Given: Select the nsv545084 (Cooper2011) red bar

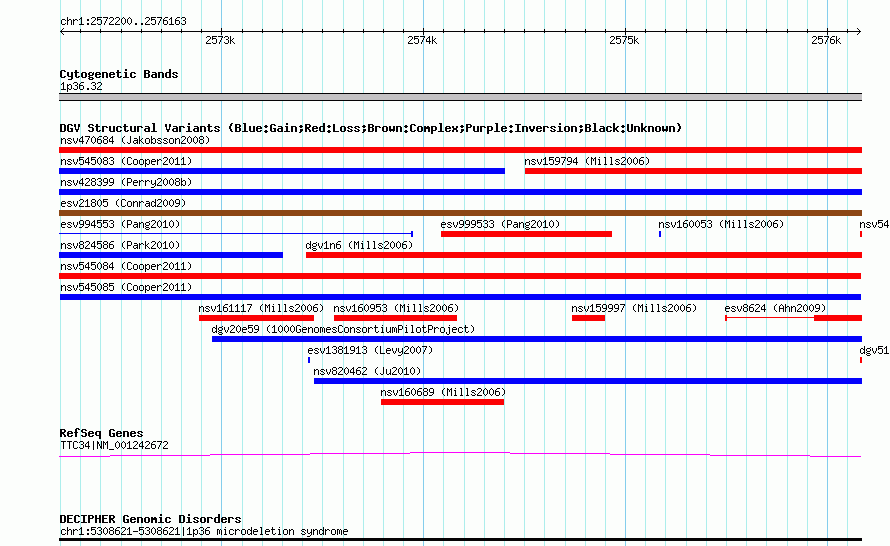Looking at the screenshot, I should [x=460, y=276].
